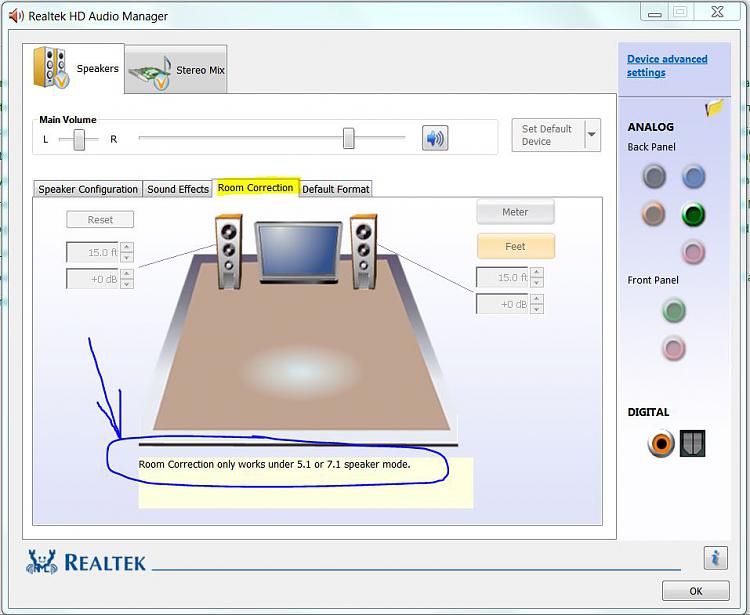Click the mute speaker icon button

click(435, 138)
